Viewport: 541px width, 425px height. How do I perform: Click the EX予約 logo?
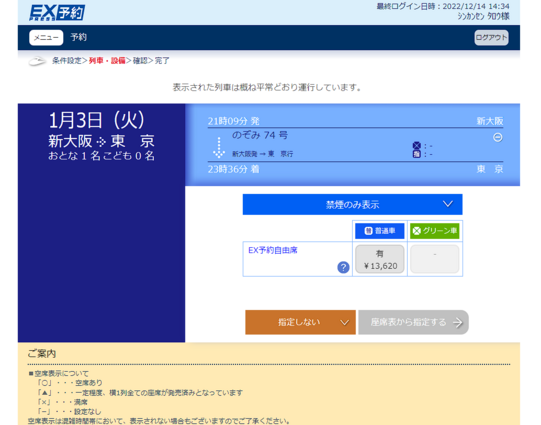[x=57, y=13]
